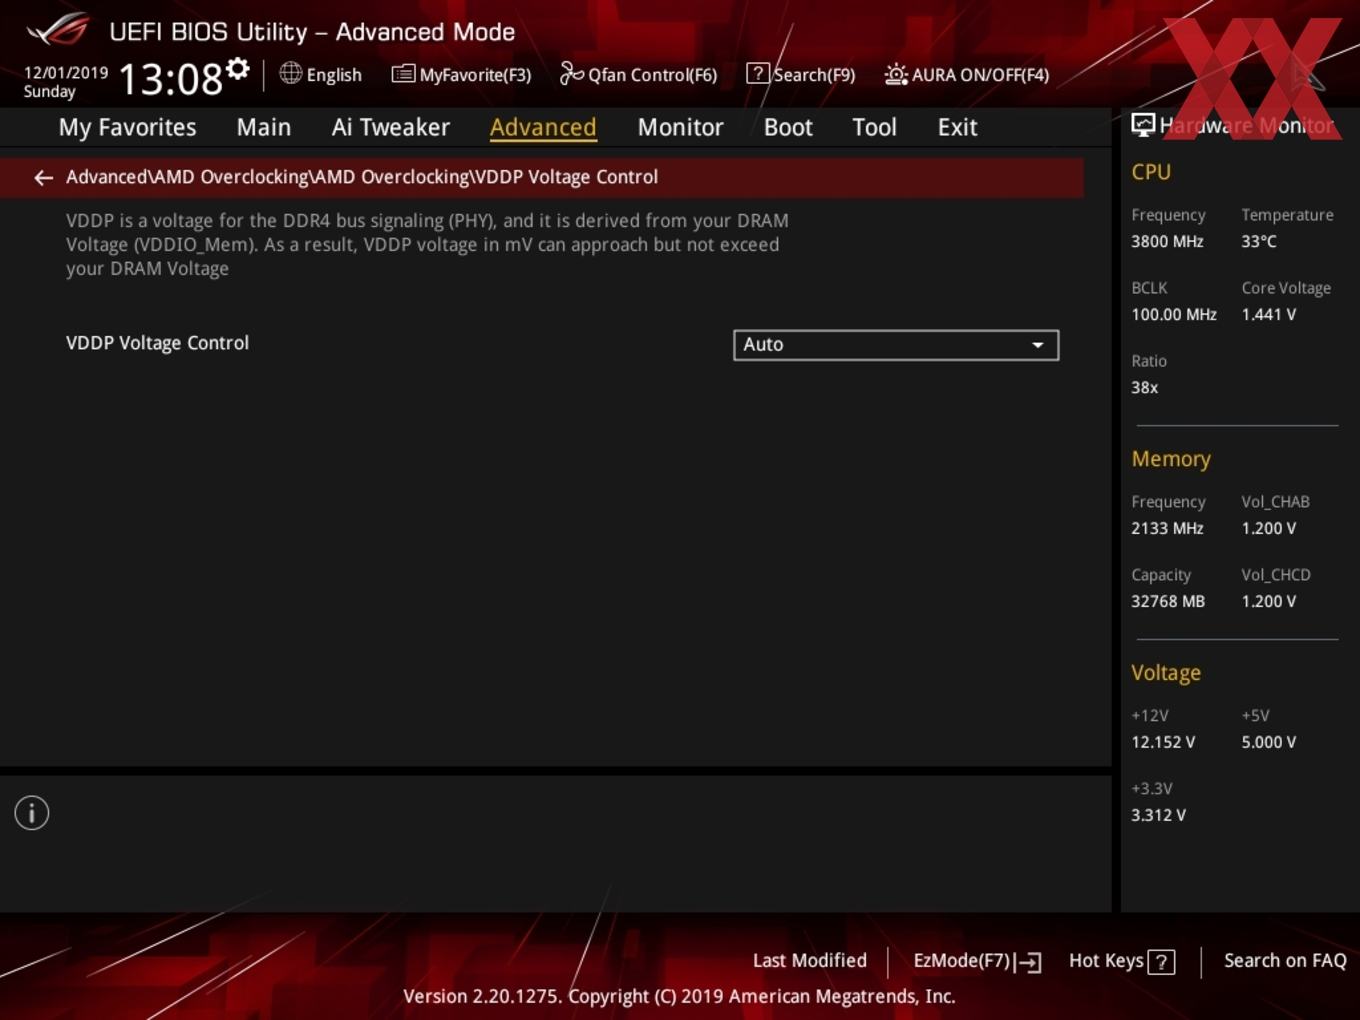Go back using the left arrow icon
The height and width of the screenshot is (1020, 1360).
(43, 178)
